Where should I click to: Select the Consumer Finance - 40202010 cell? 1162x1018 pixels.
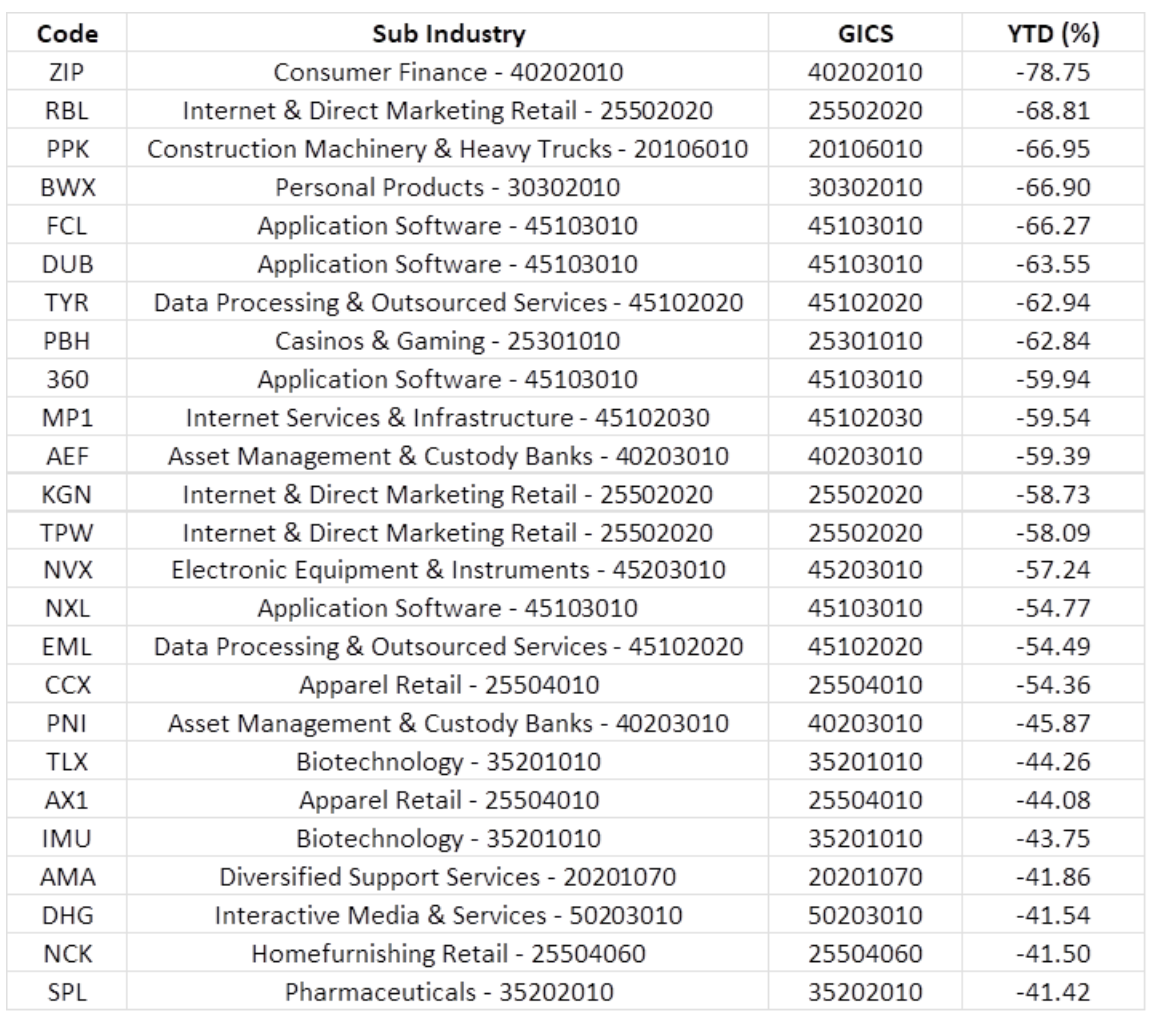[448, 72]
